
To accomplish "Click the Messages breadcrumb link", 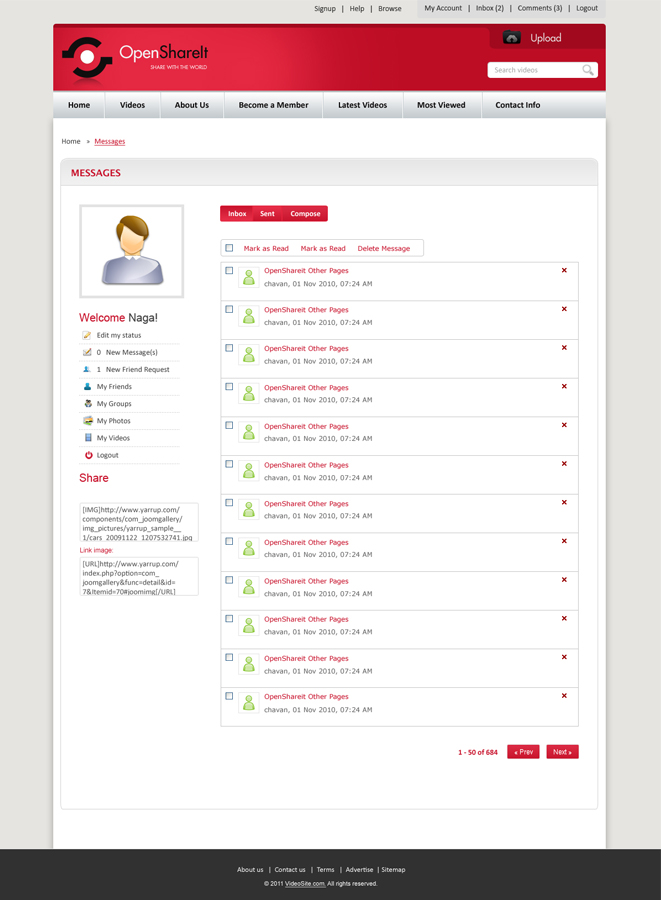I will [x=110, y=141].
